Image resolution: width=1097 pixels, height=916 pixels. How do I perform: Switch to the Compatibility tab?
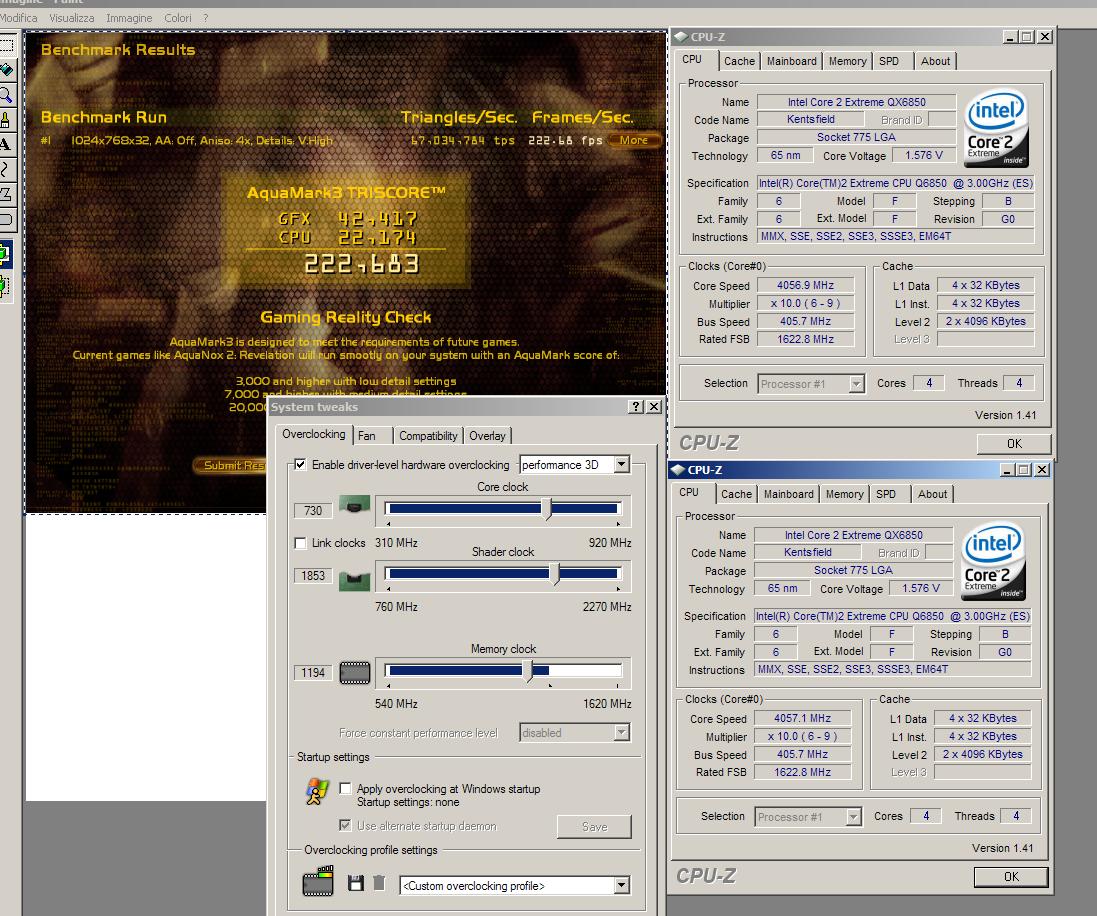point(427,436)
